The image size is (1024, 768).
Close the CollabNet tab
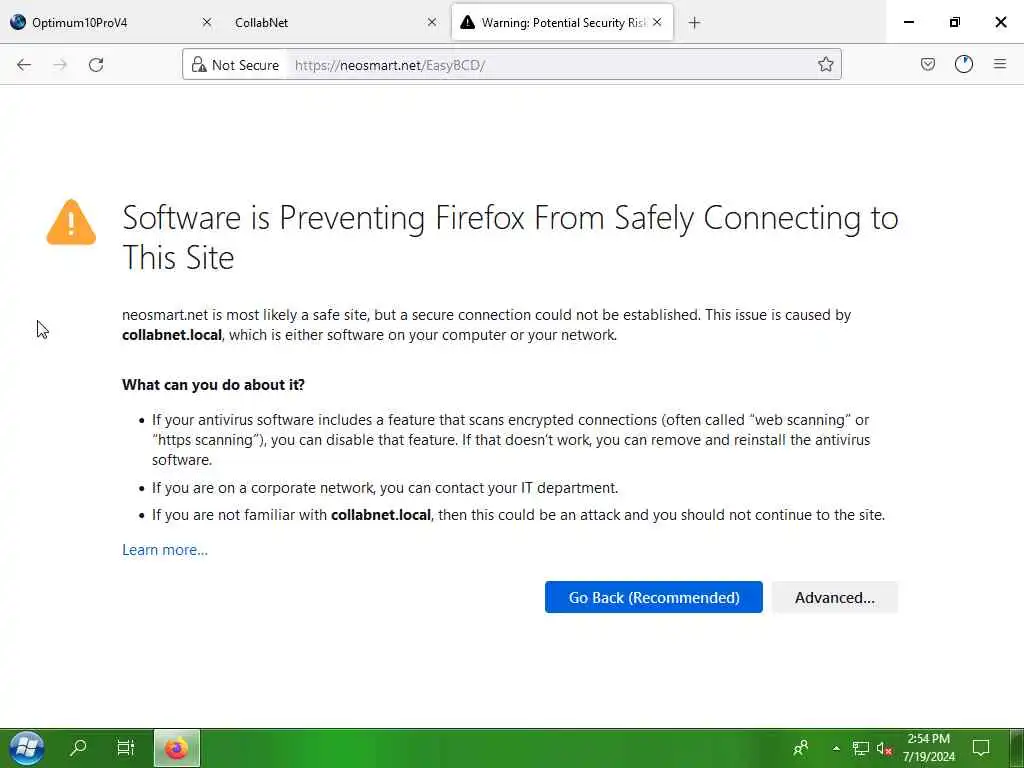click(x=432, y=22)
